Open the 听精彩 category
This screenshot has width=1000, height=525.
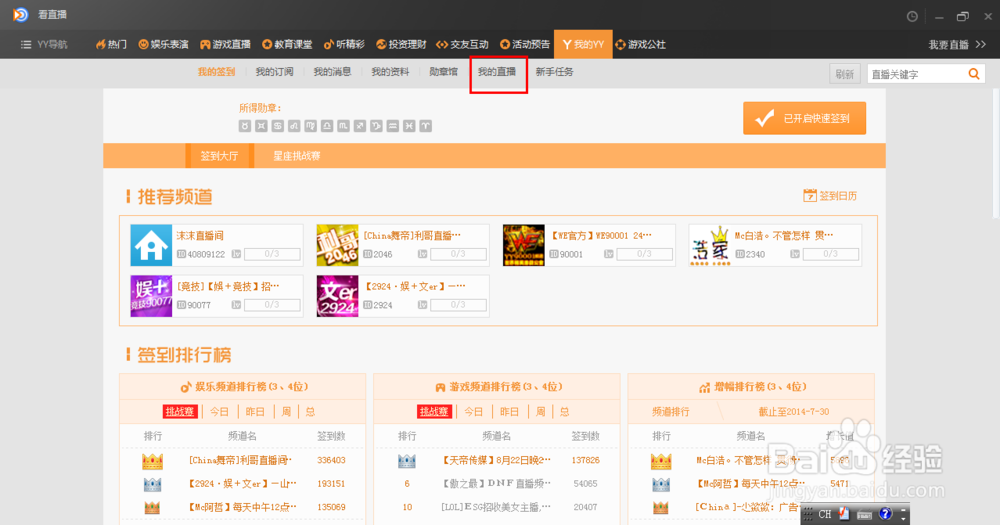(x=344, y=45)
